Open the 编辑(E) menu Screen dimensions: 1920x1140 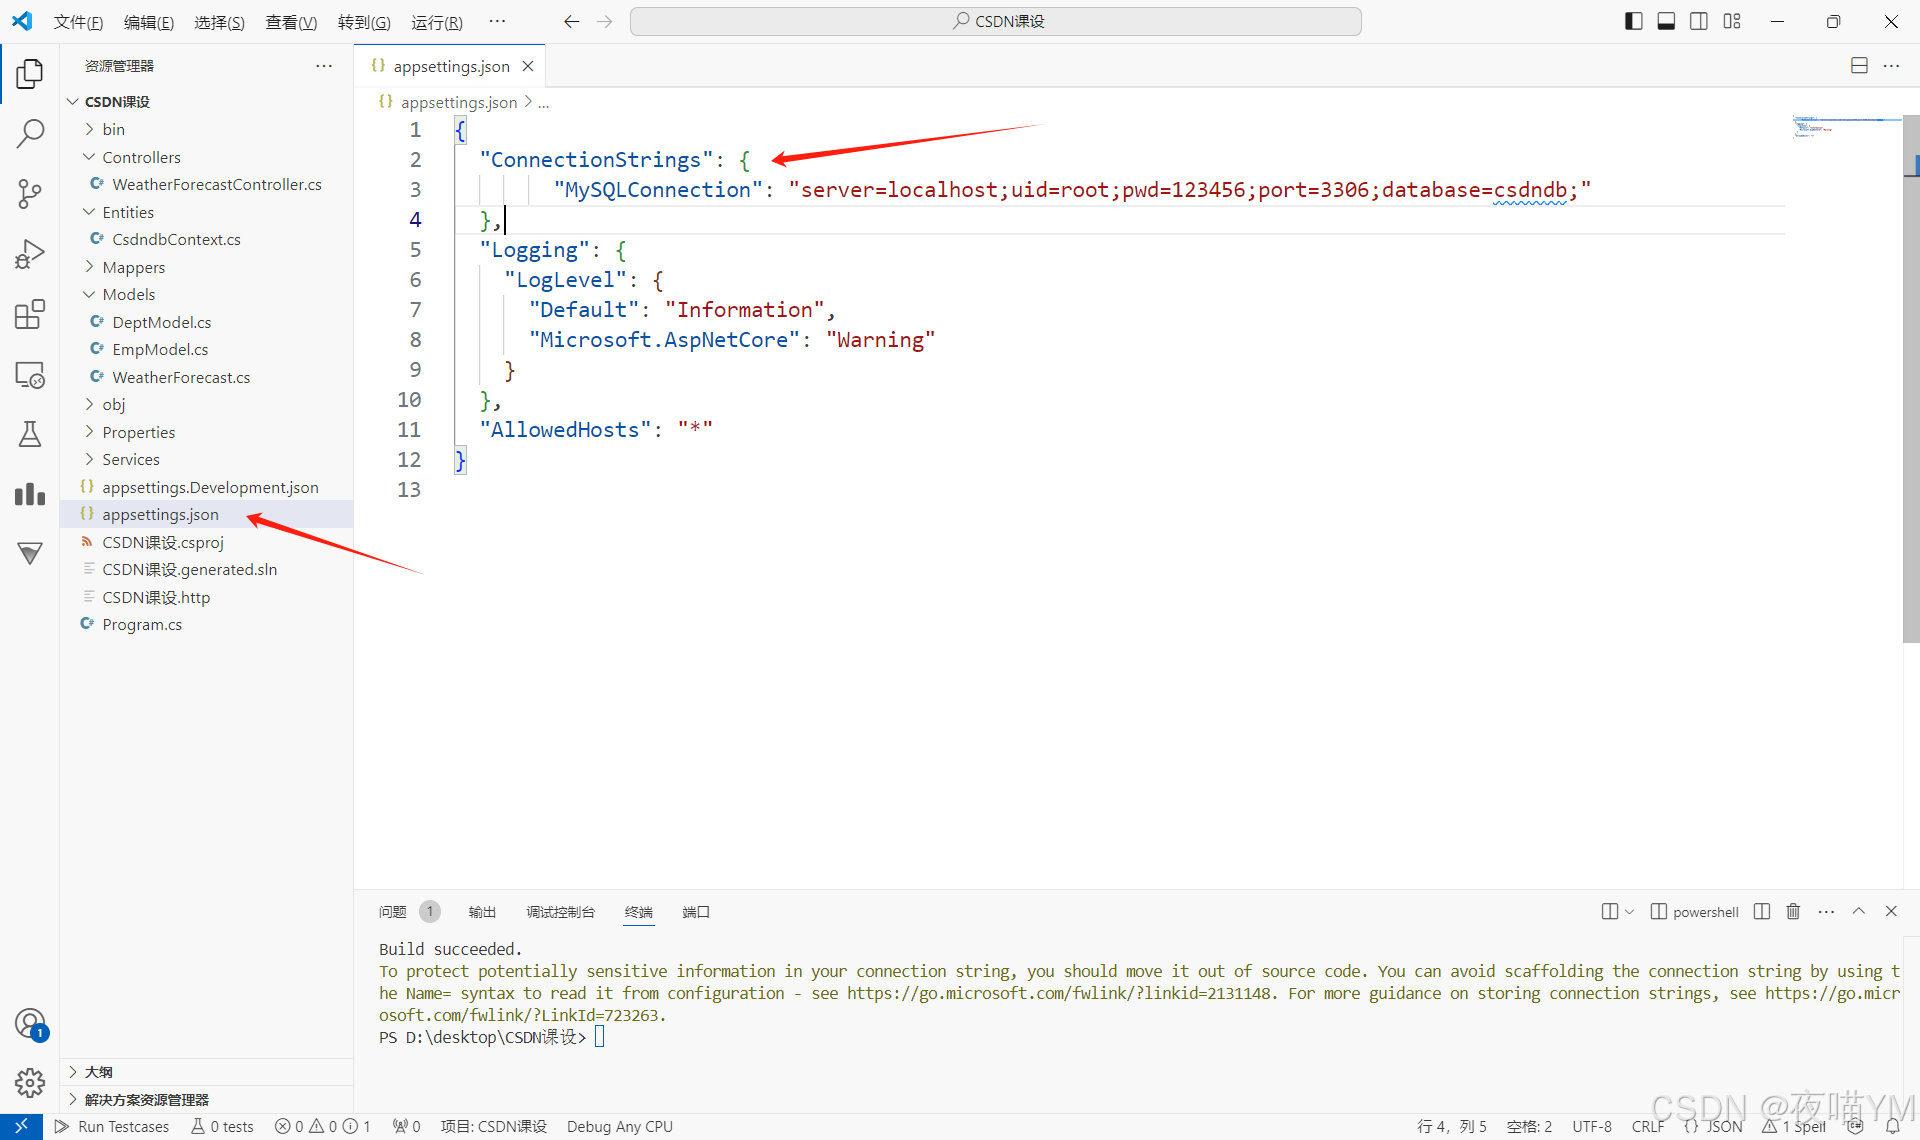pos(149,22)
